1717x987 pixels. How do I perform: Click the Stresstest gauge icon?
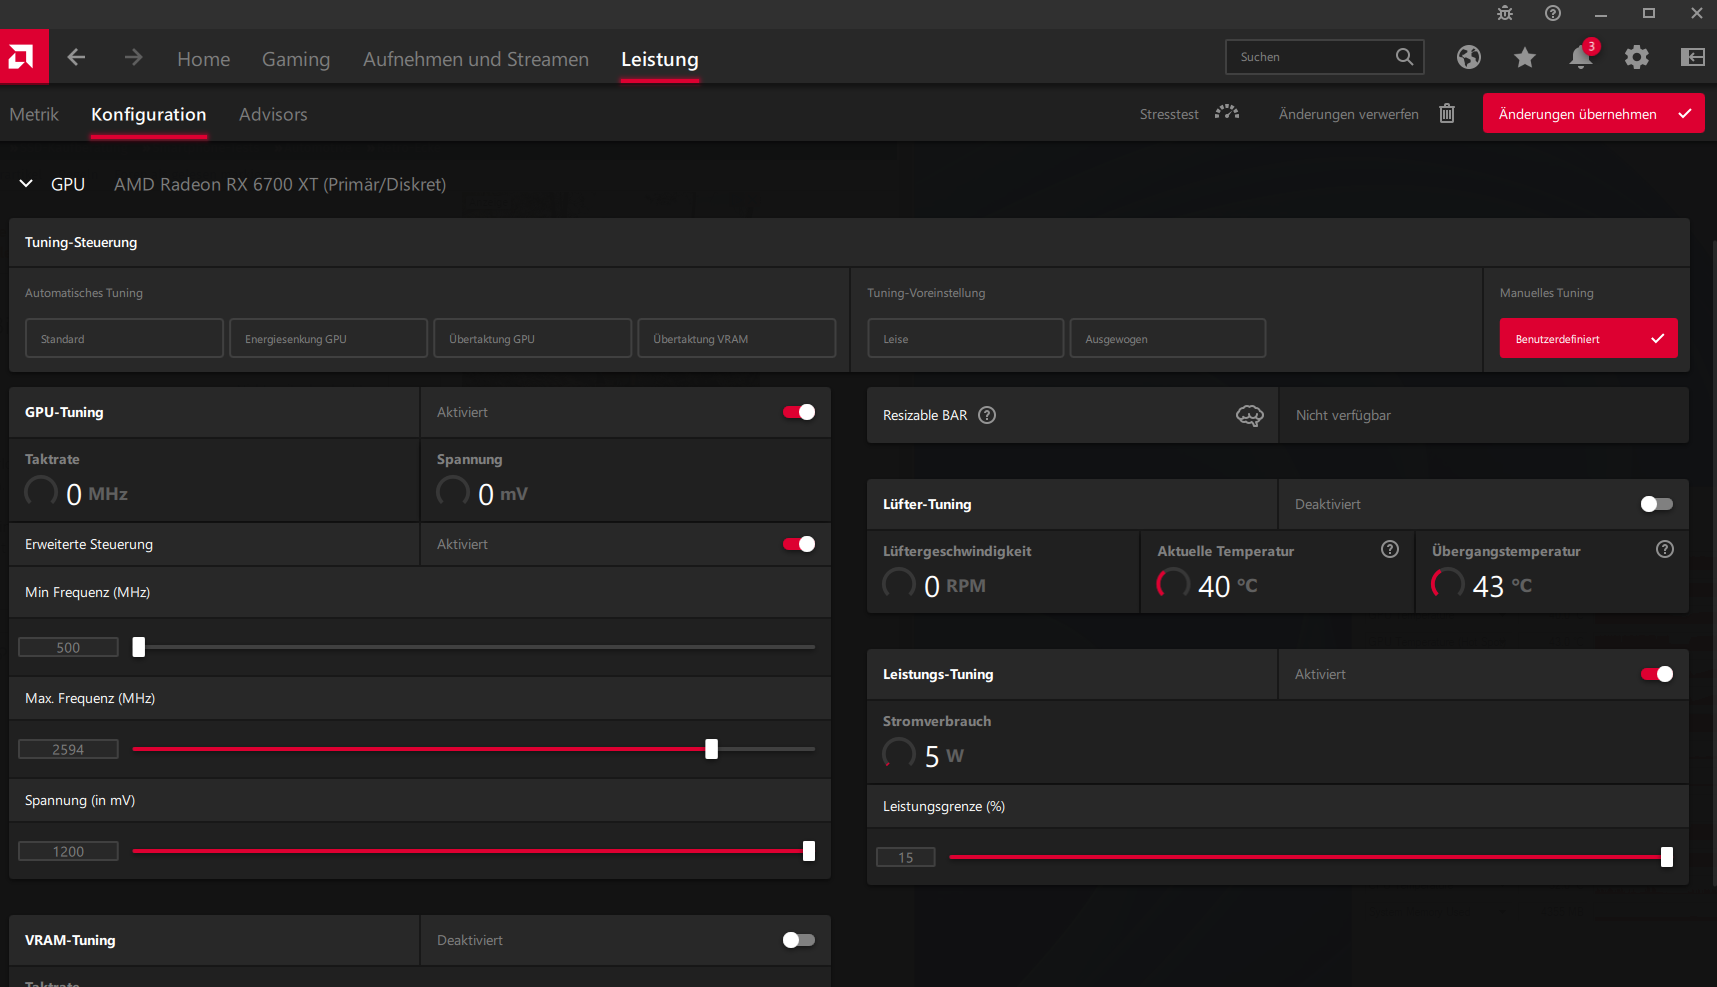coord(1227,113)
